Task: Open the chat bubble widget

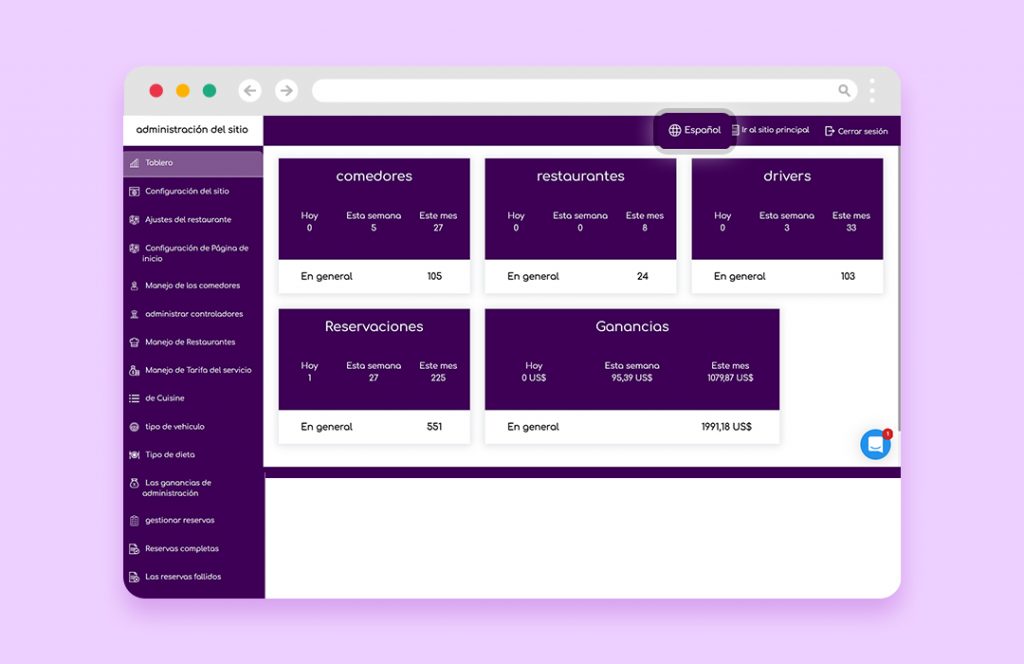Action: (875, 445)
